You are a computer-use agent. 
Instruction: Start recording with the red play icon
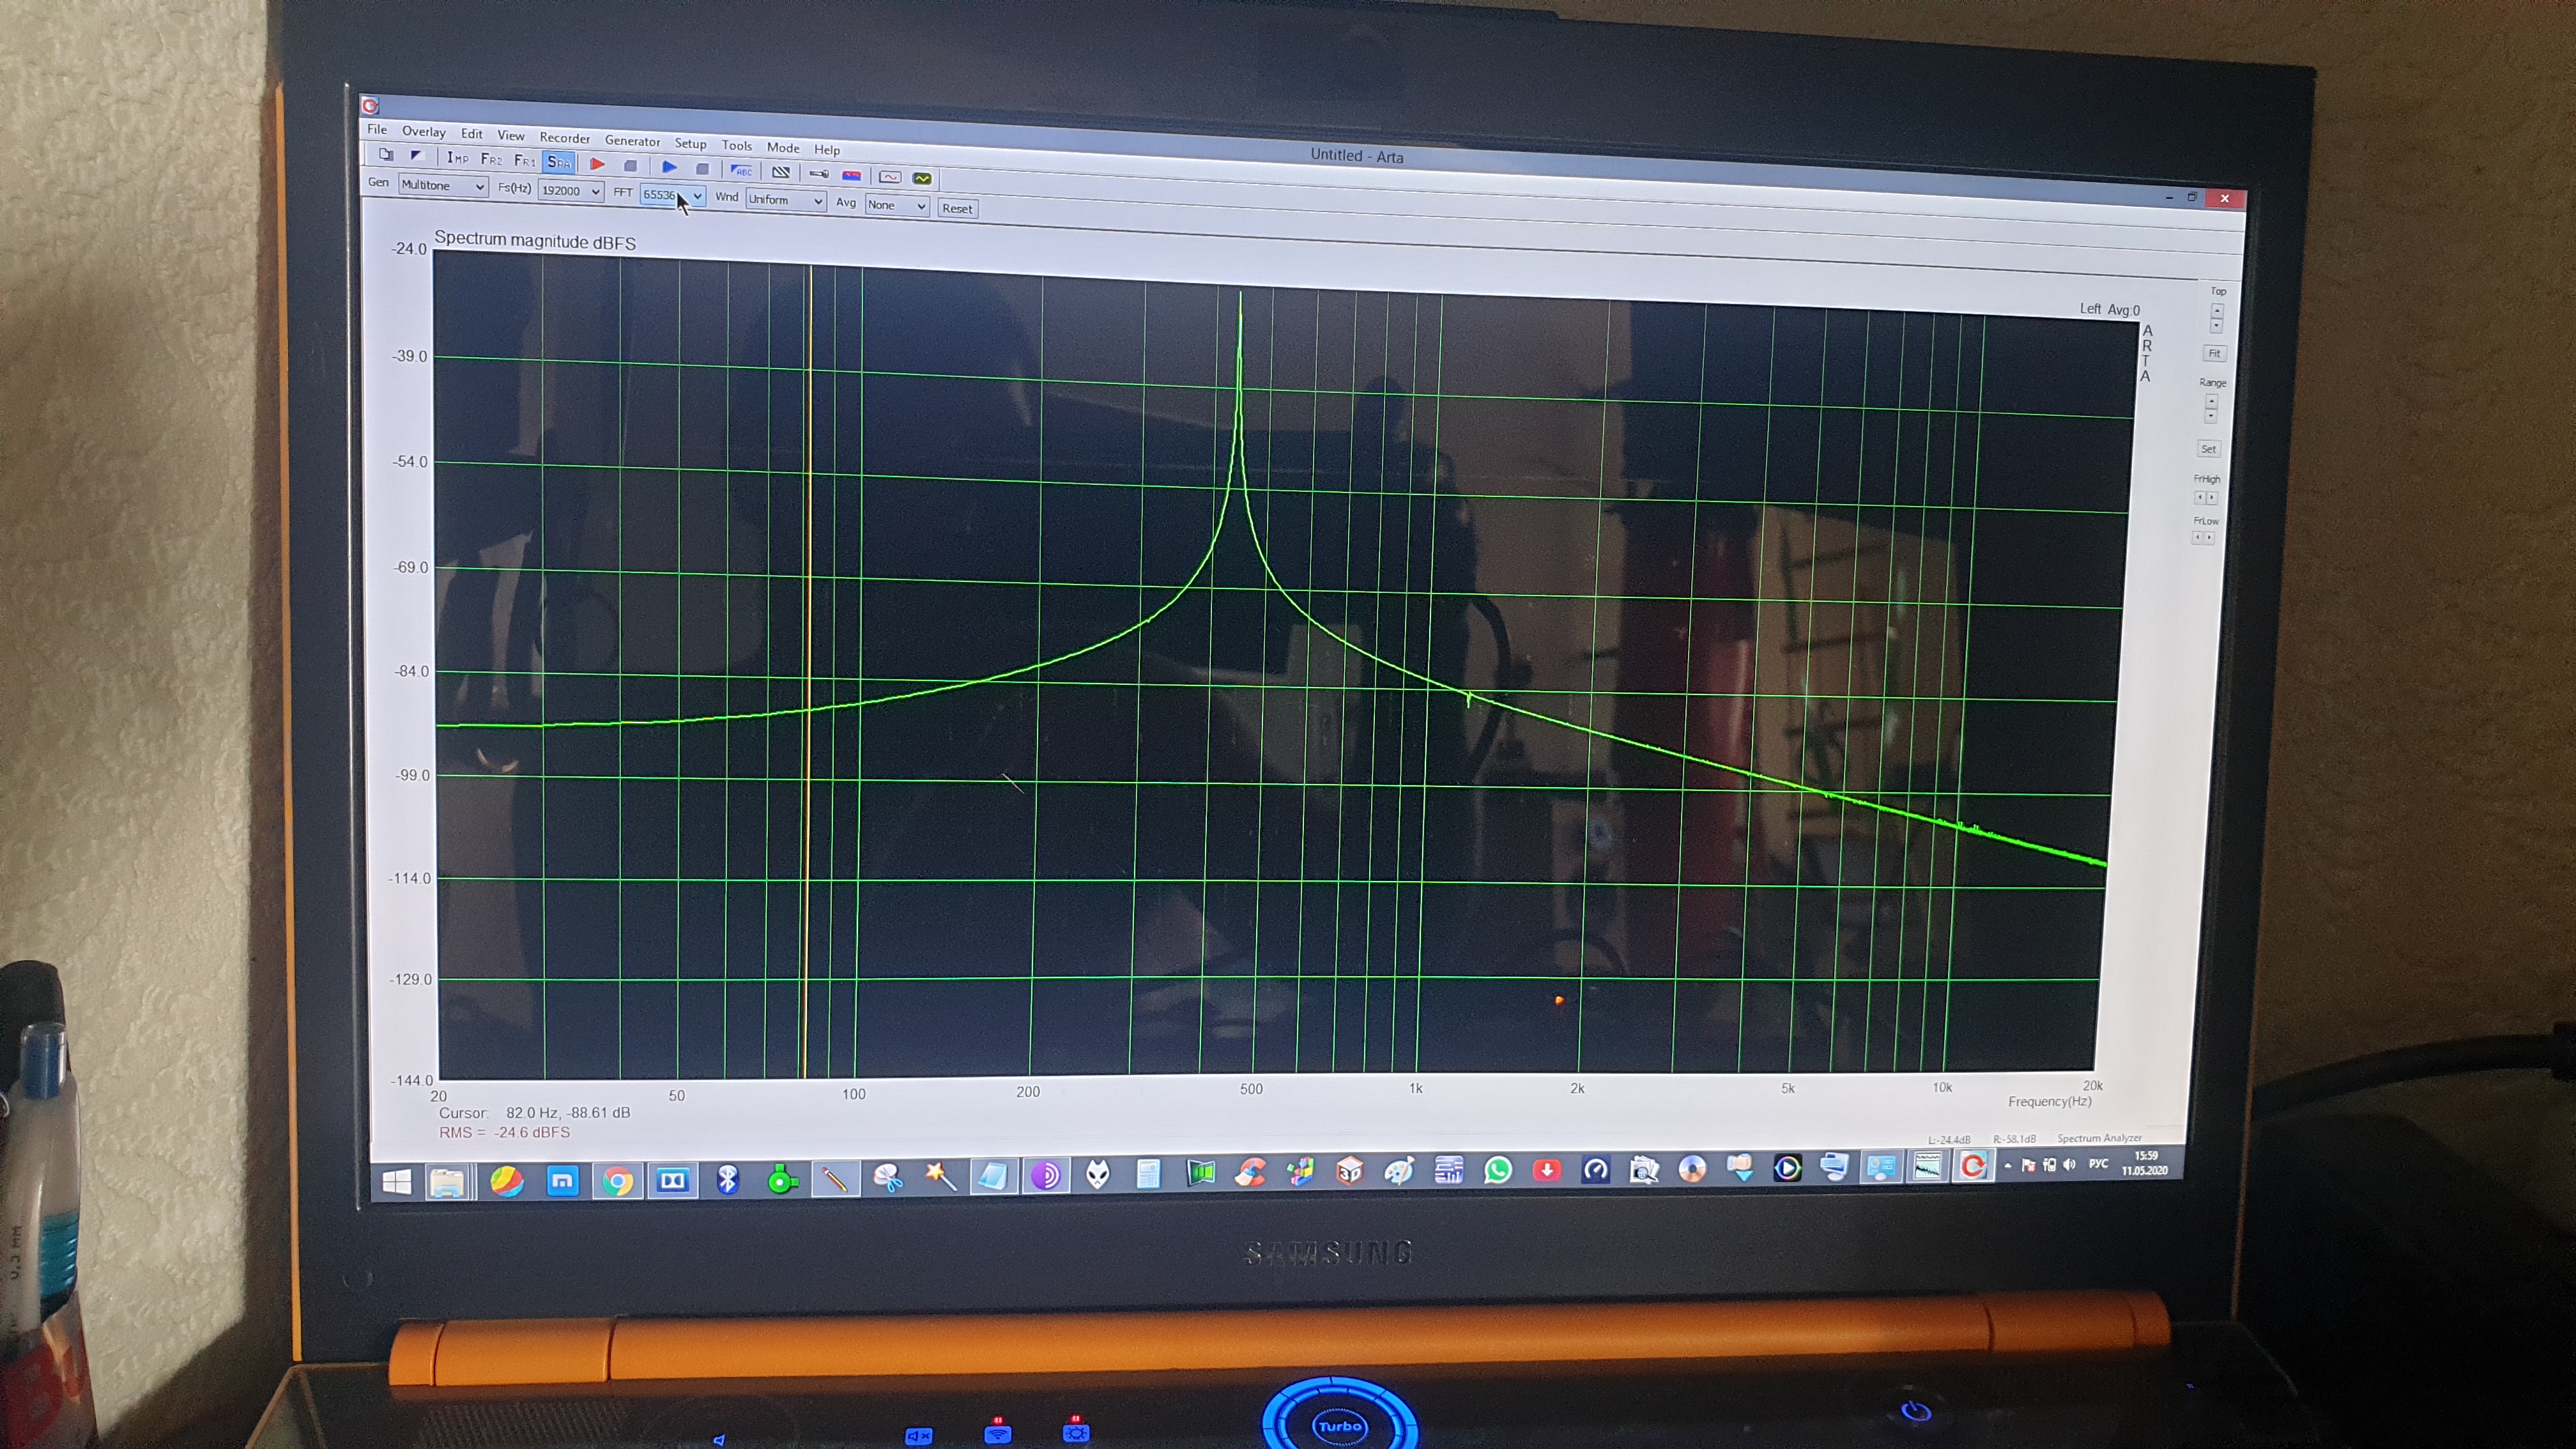597,164
